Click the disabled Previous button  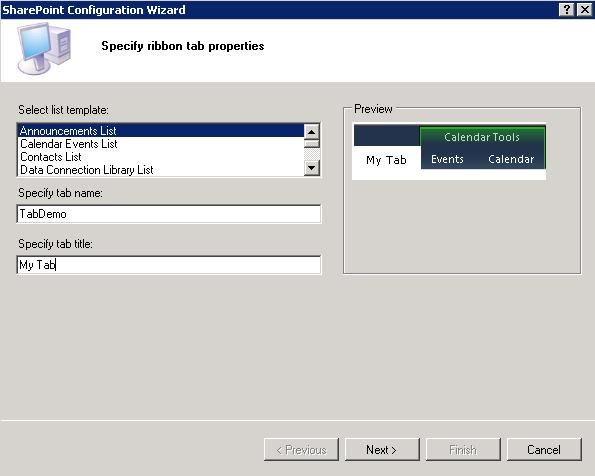(x=301, y=450)
